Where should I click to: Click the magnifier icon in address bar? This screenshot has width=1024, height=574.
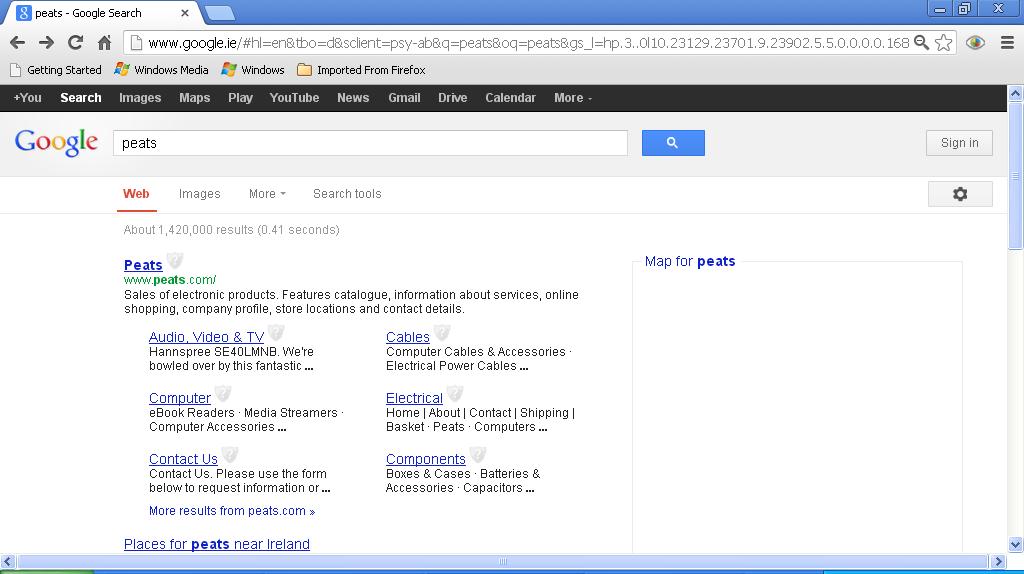tap(921, 43)
